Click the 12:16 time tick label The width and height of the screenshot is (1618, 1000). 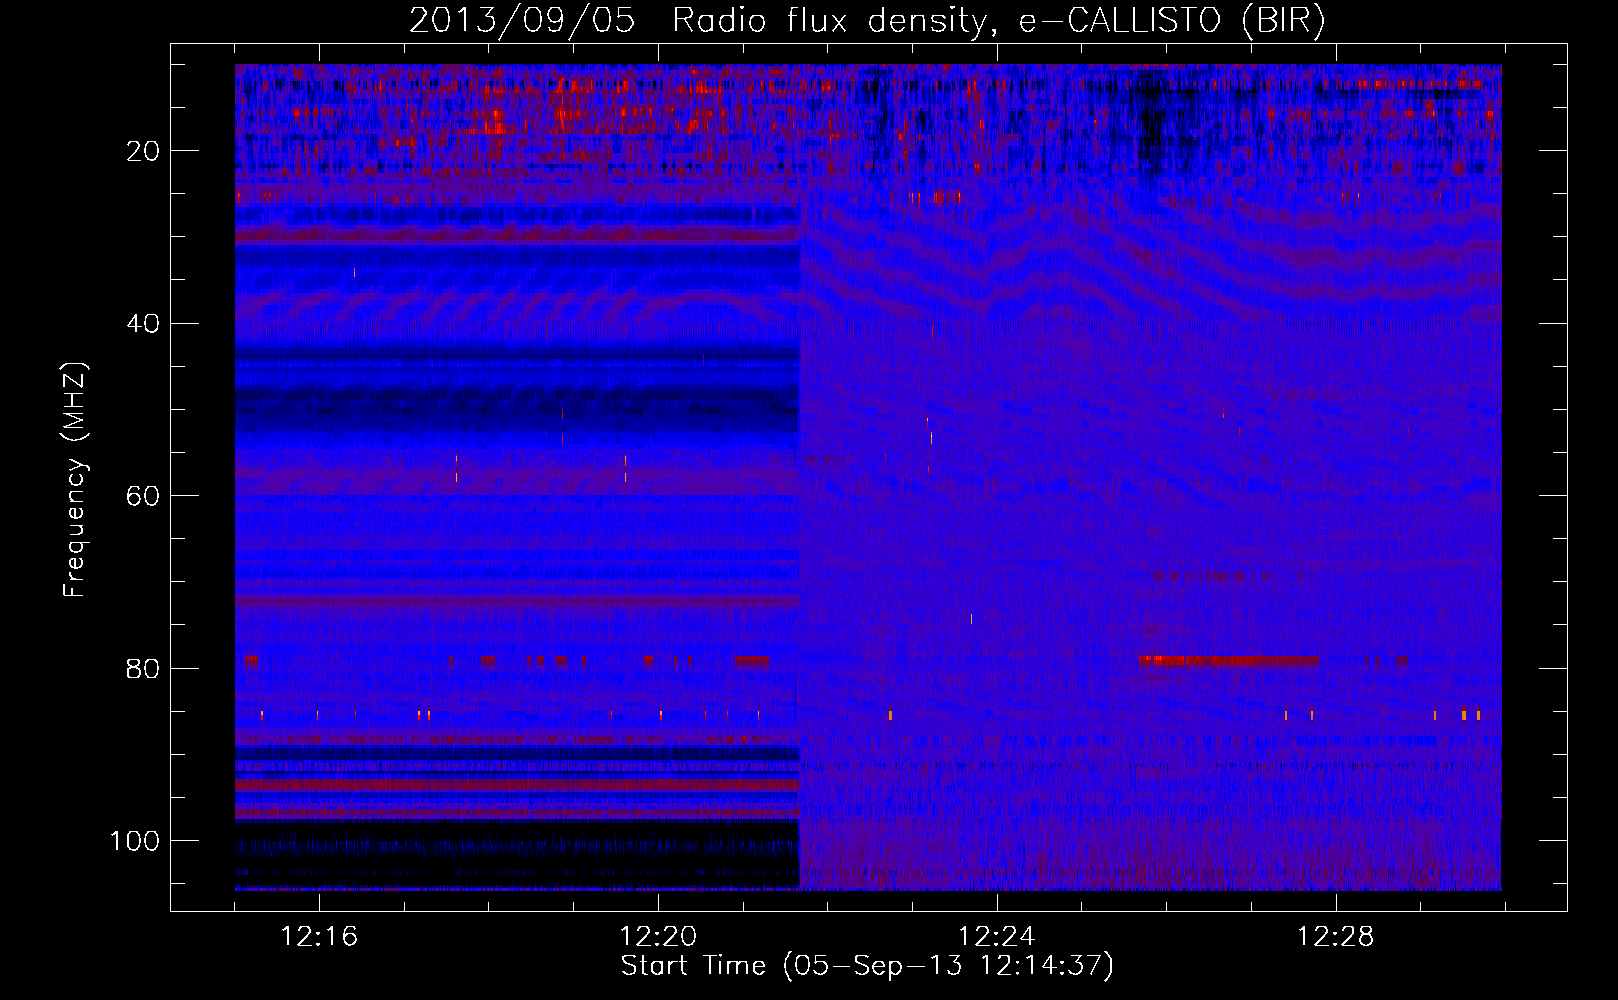319,937
